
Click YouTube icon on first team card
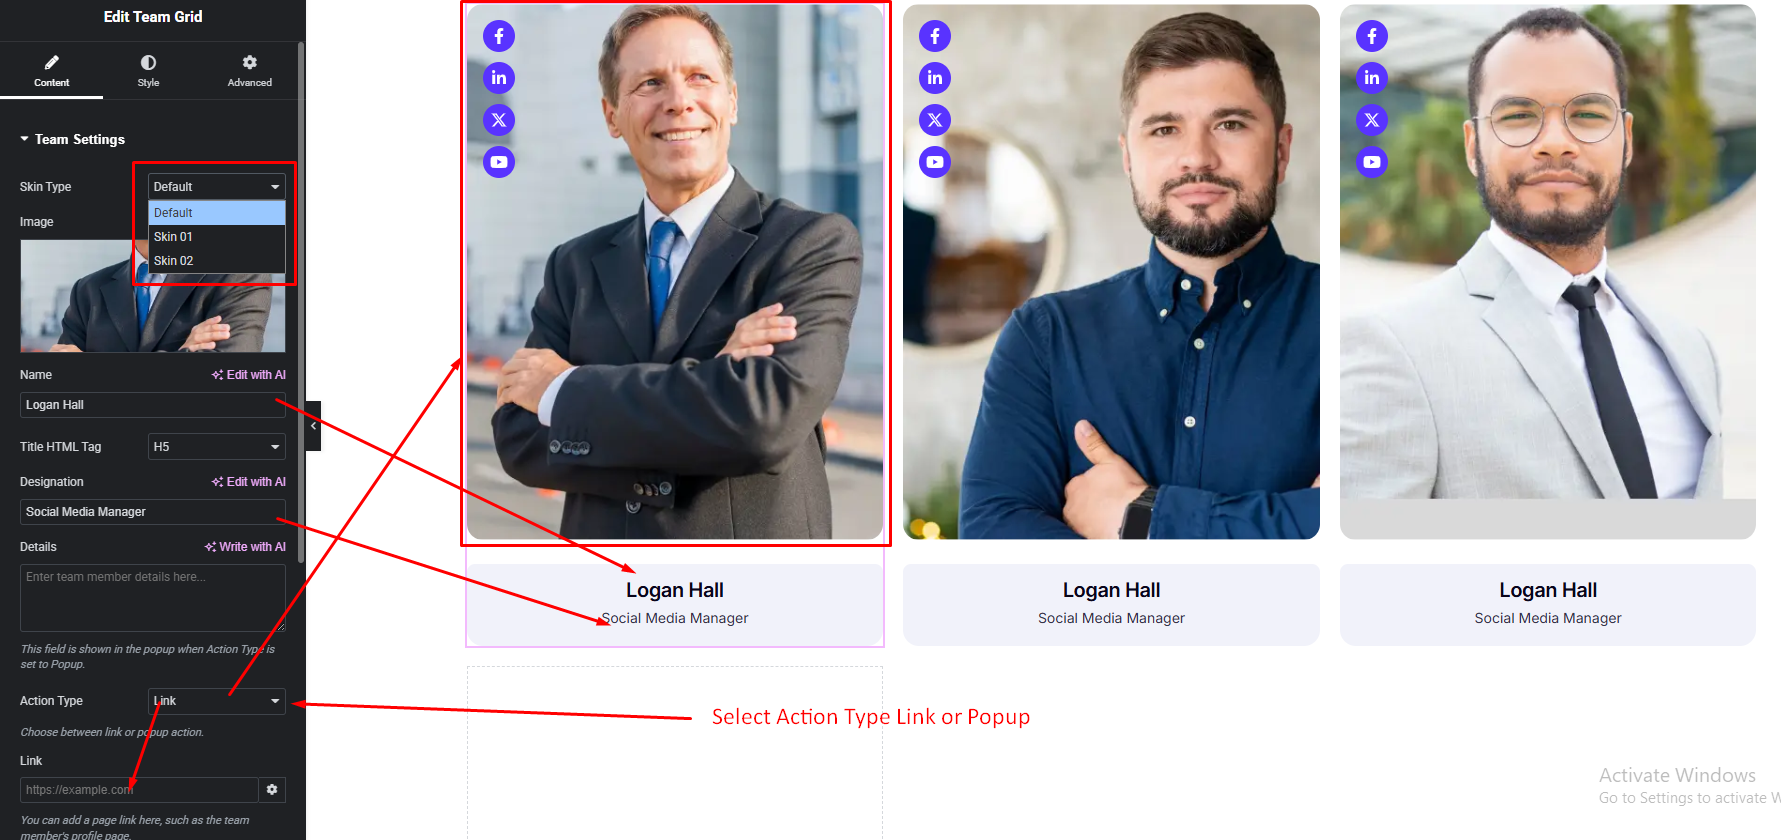point(499,162)
